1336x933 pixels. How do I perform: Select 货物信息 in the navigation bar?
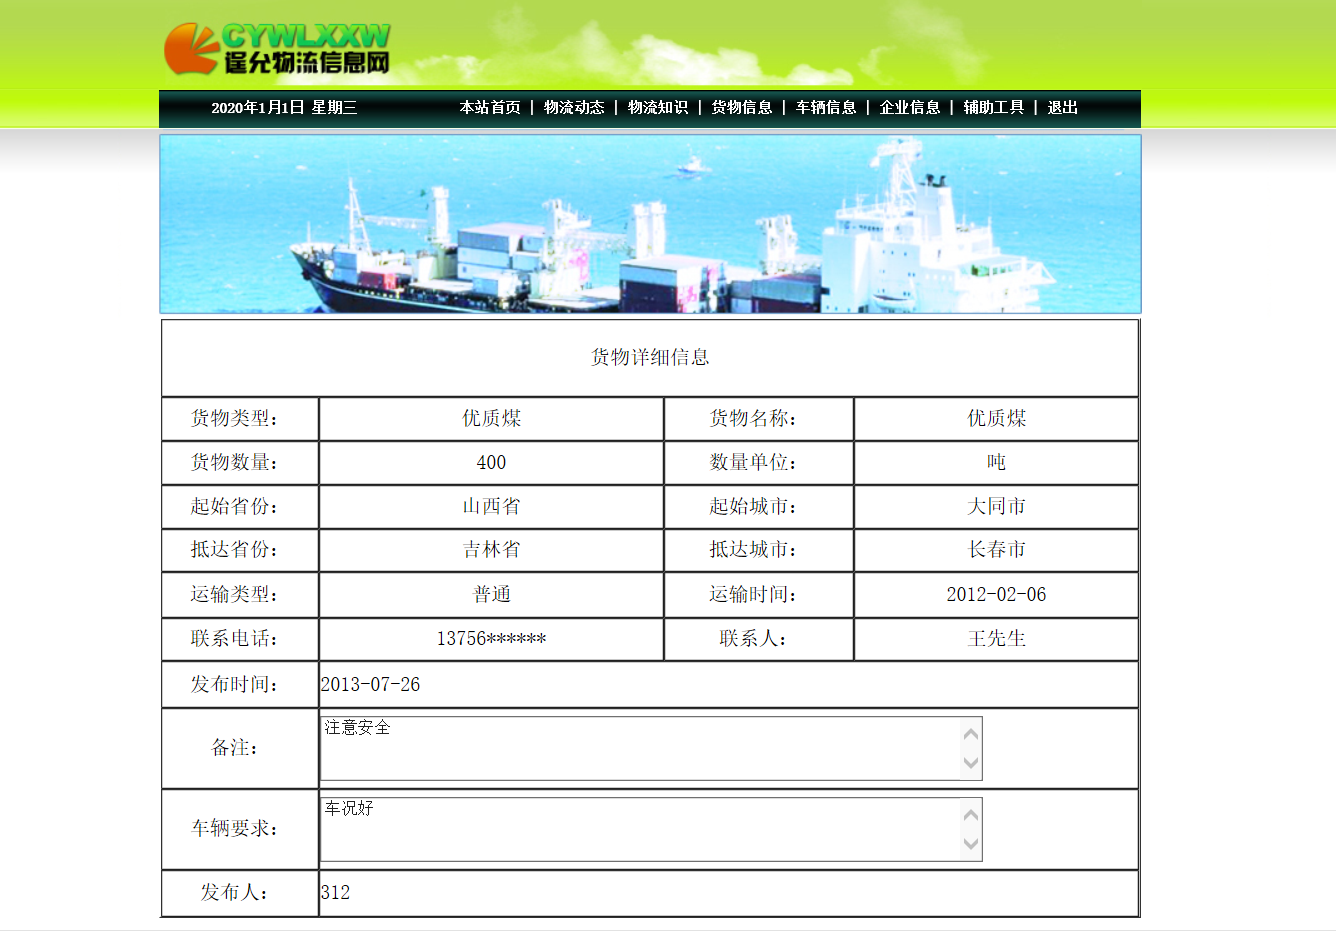point(742,107)
